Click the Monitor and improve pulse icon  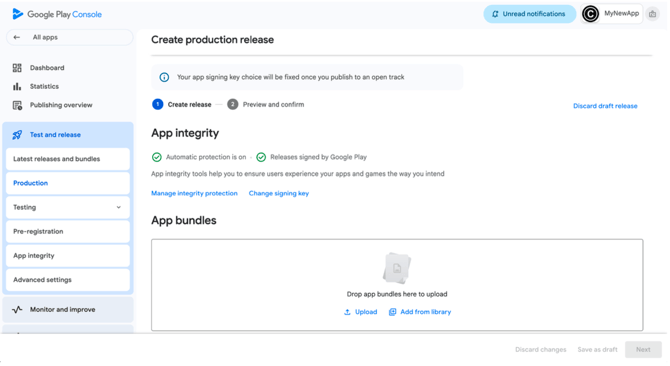[17, 310]
